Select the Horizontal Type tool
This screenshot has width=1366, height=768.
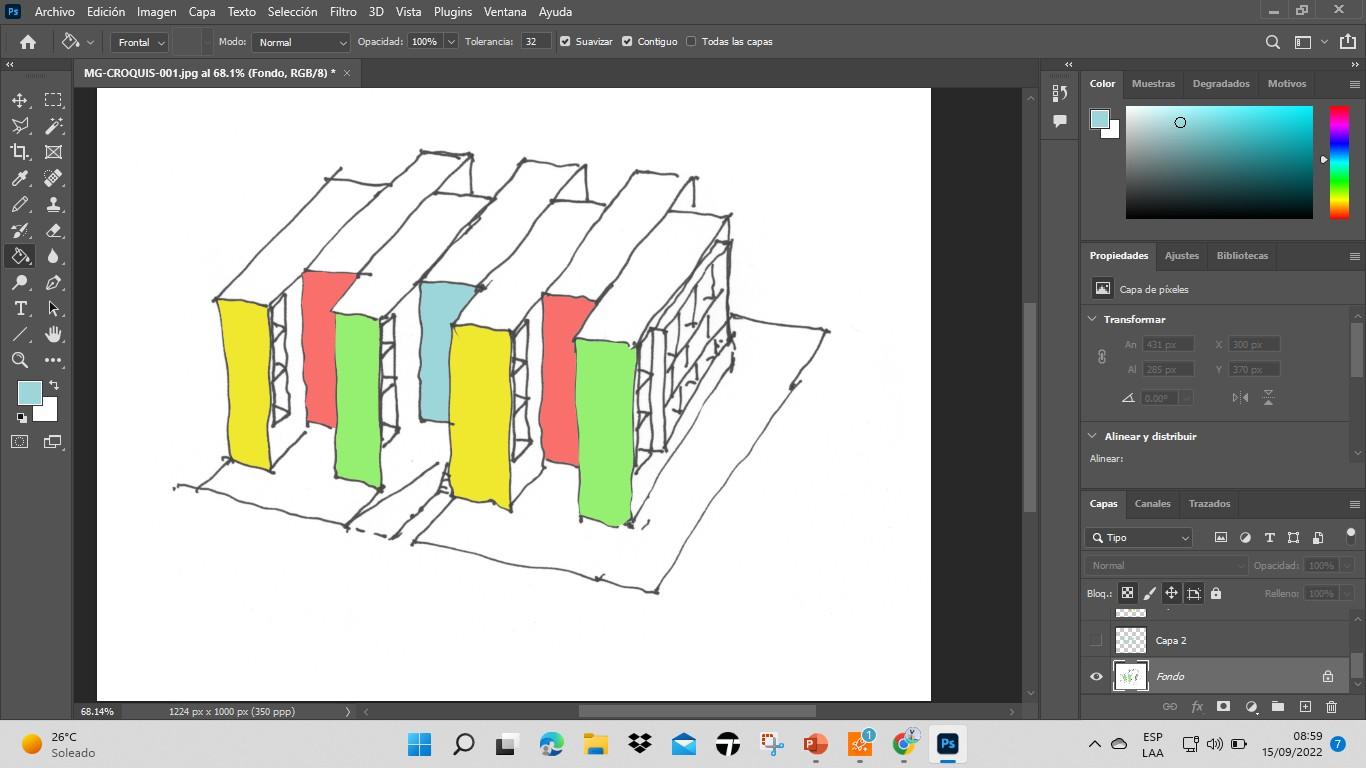(20, 308)
